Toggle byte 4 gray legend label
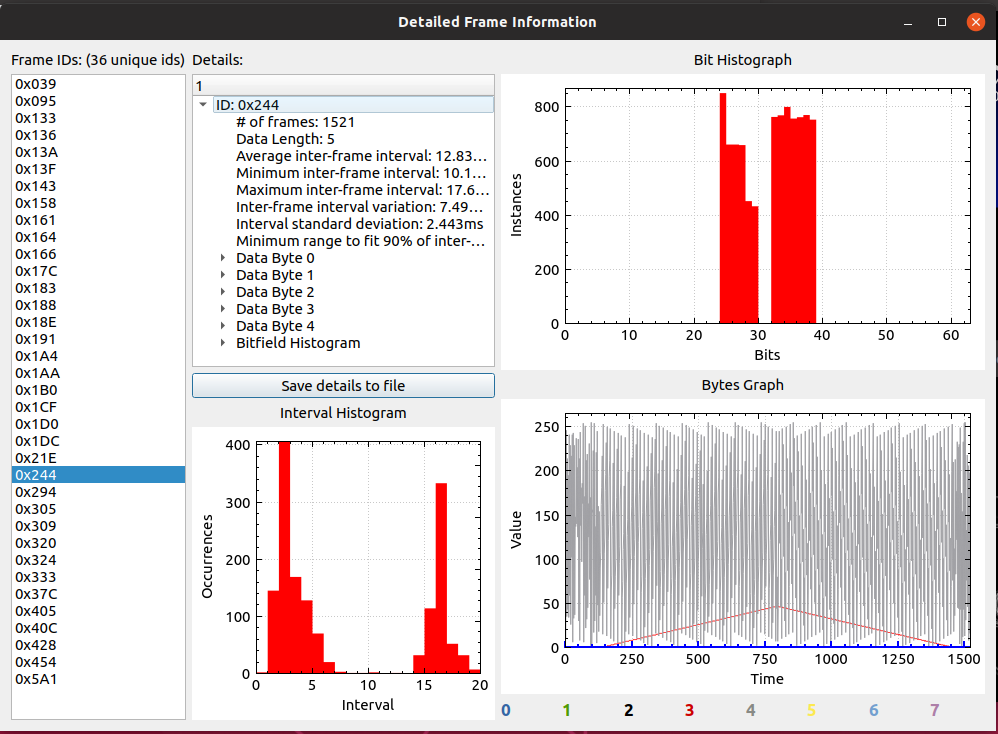The height and width of the screenshot is (734, 998). coord(750,710)
